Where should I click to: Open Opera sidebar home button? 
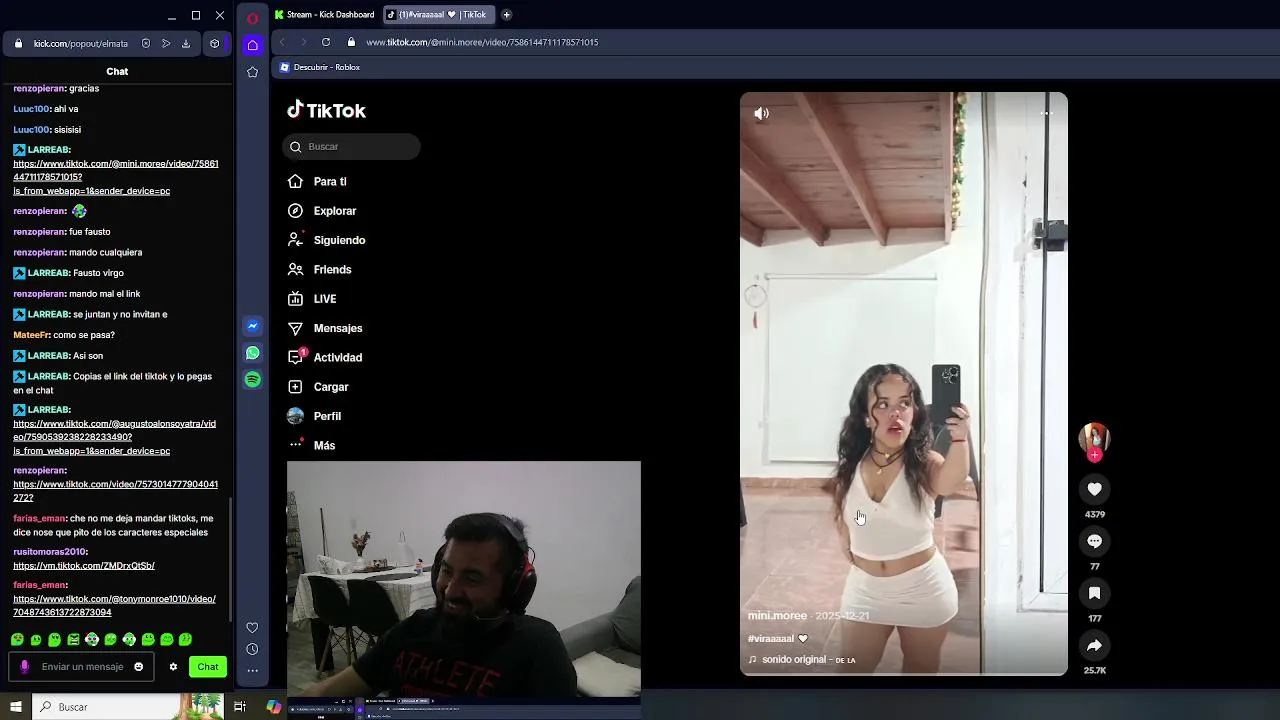point(252,45)
